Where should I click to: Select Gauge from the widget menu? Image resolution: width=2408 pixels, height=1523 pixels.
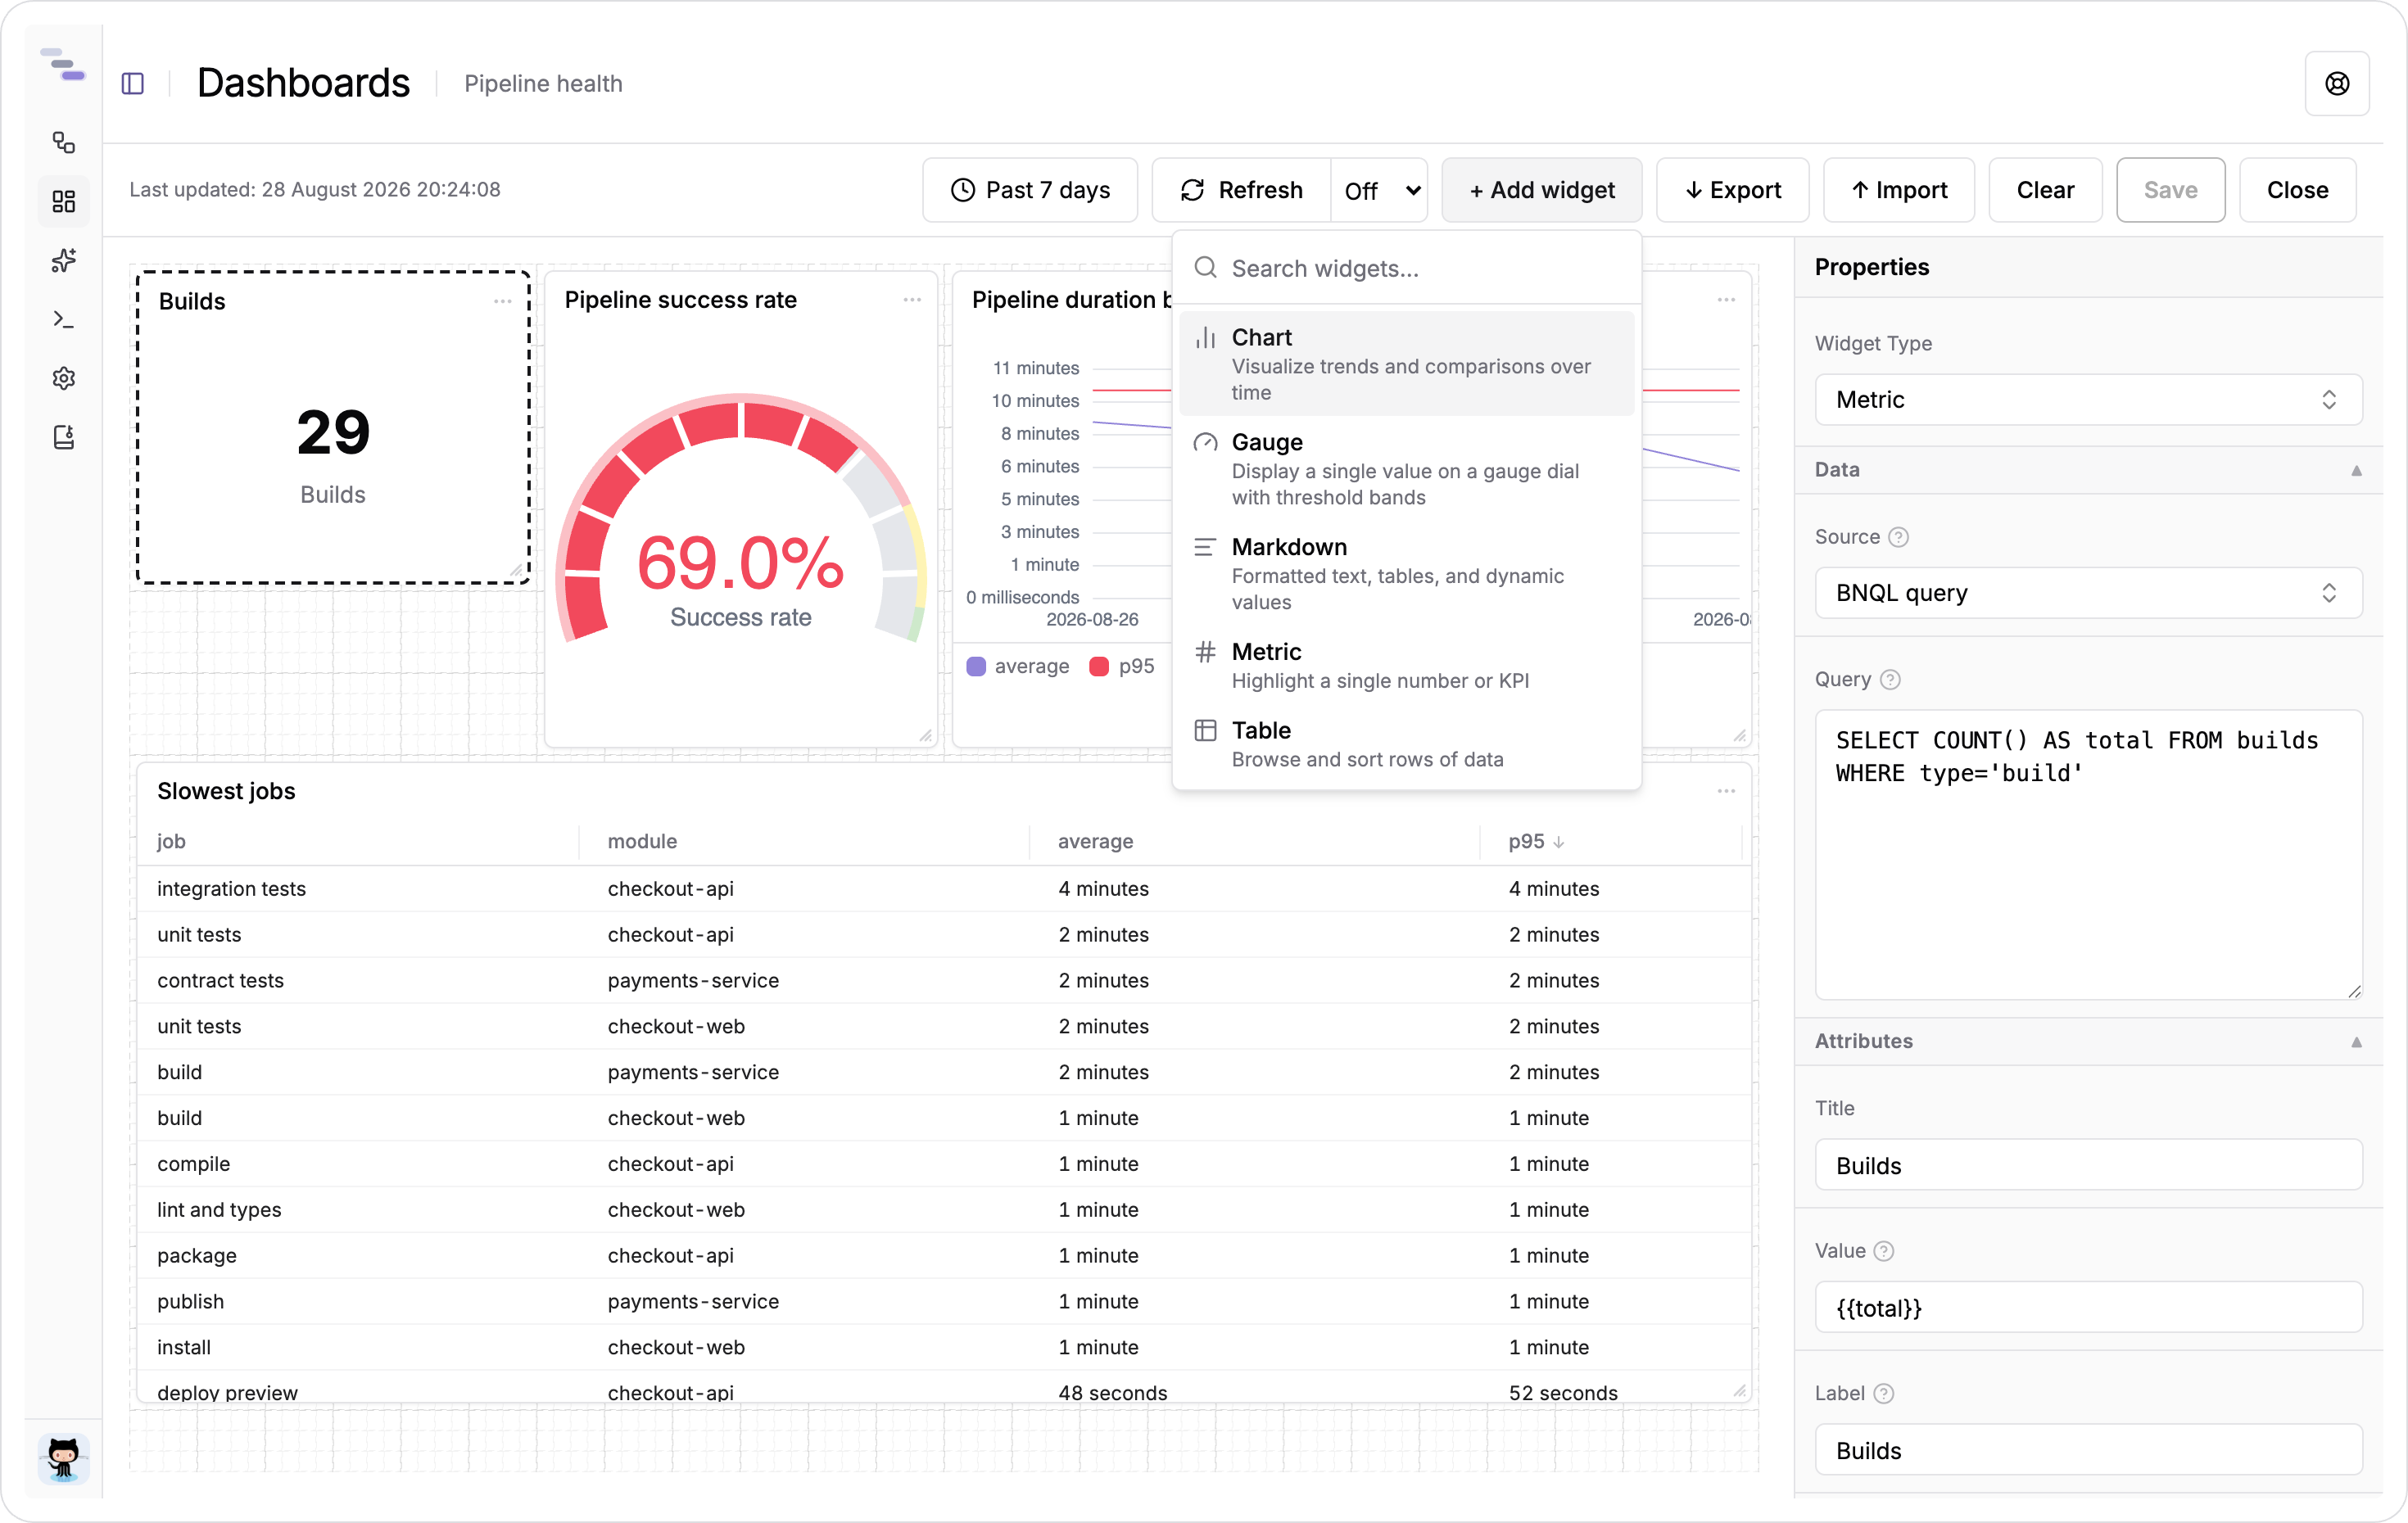click(1406, 469)
